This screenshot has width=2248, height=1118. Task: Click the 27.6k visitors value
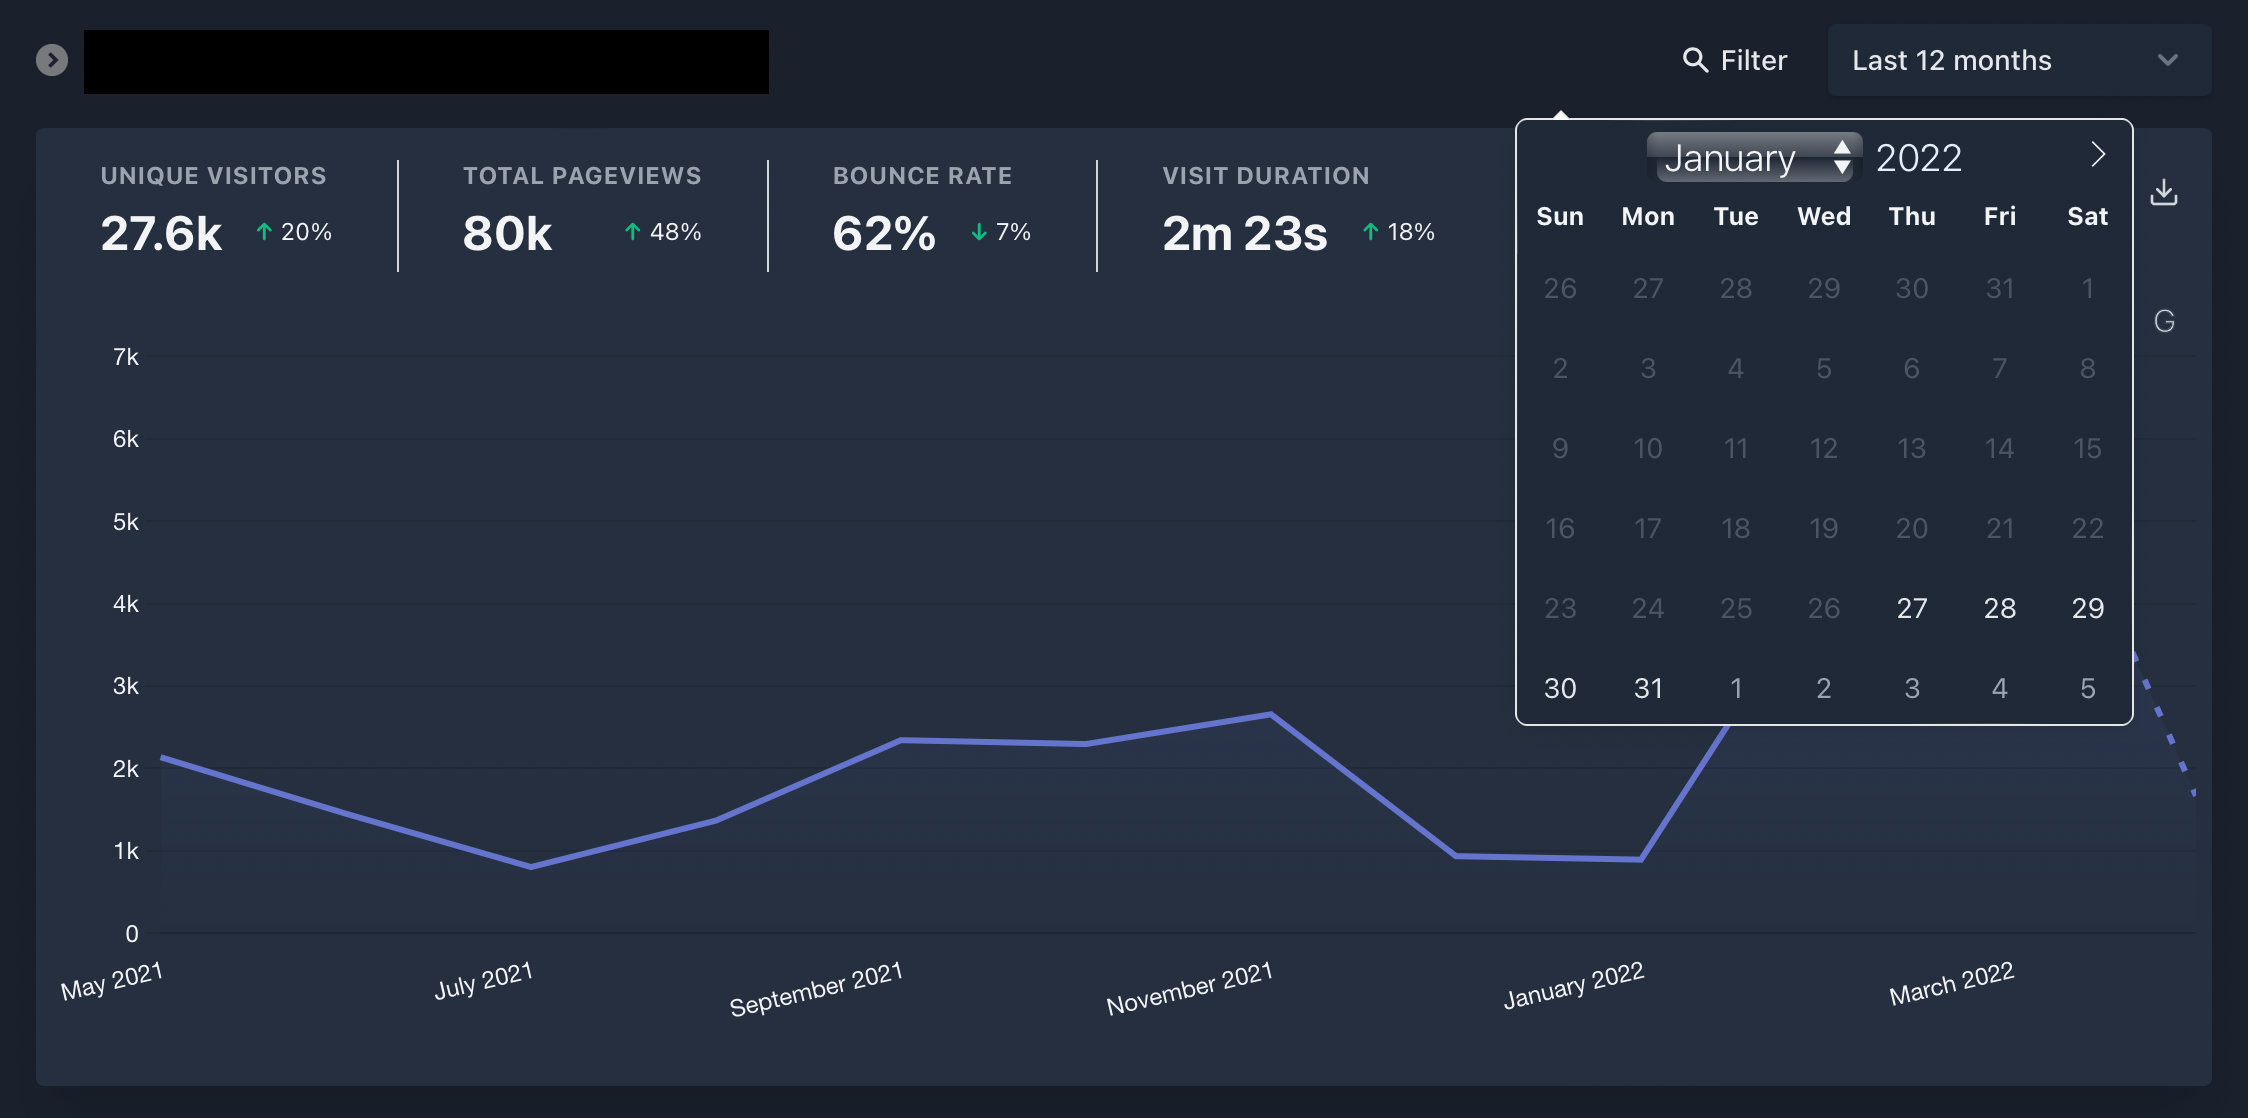coord(161,234)
